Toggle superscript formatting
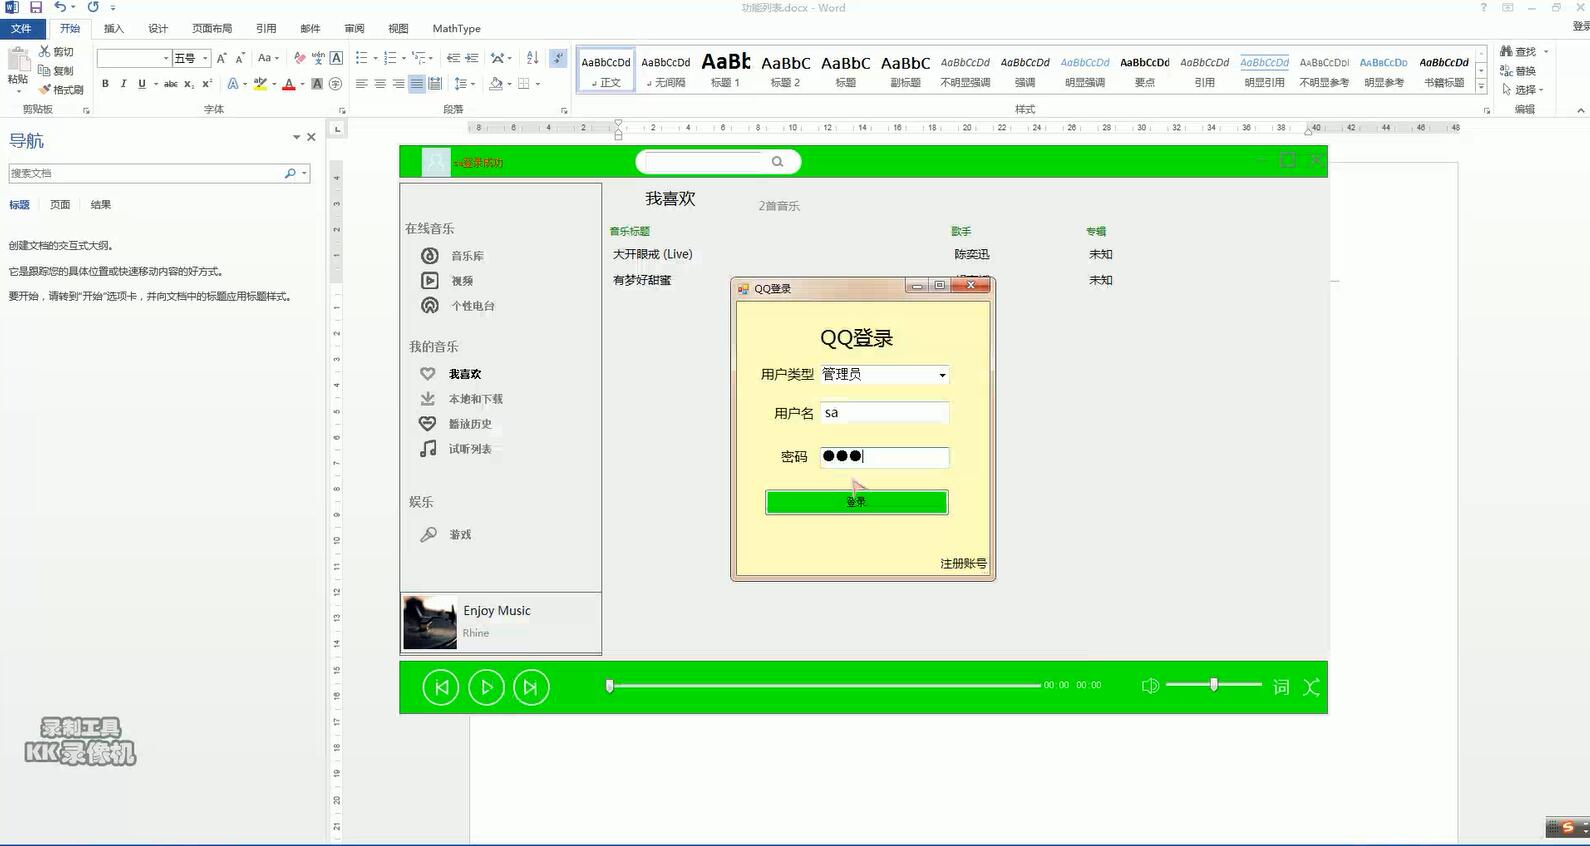This screenshot has height=846, width=1590. [207, 84]
